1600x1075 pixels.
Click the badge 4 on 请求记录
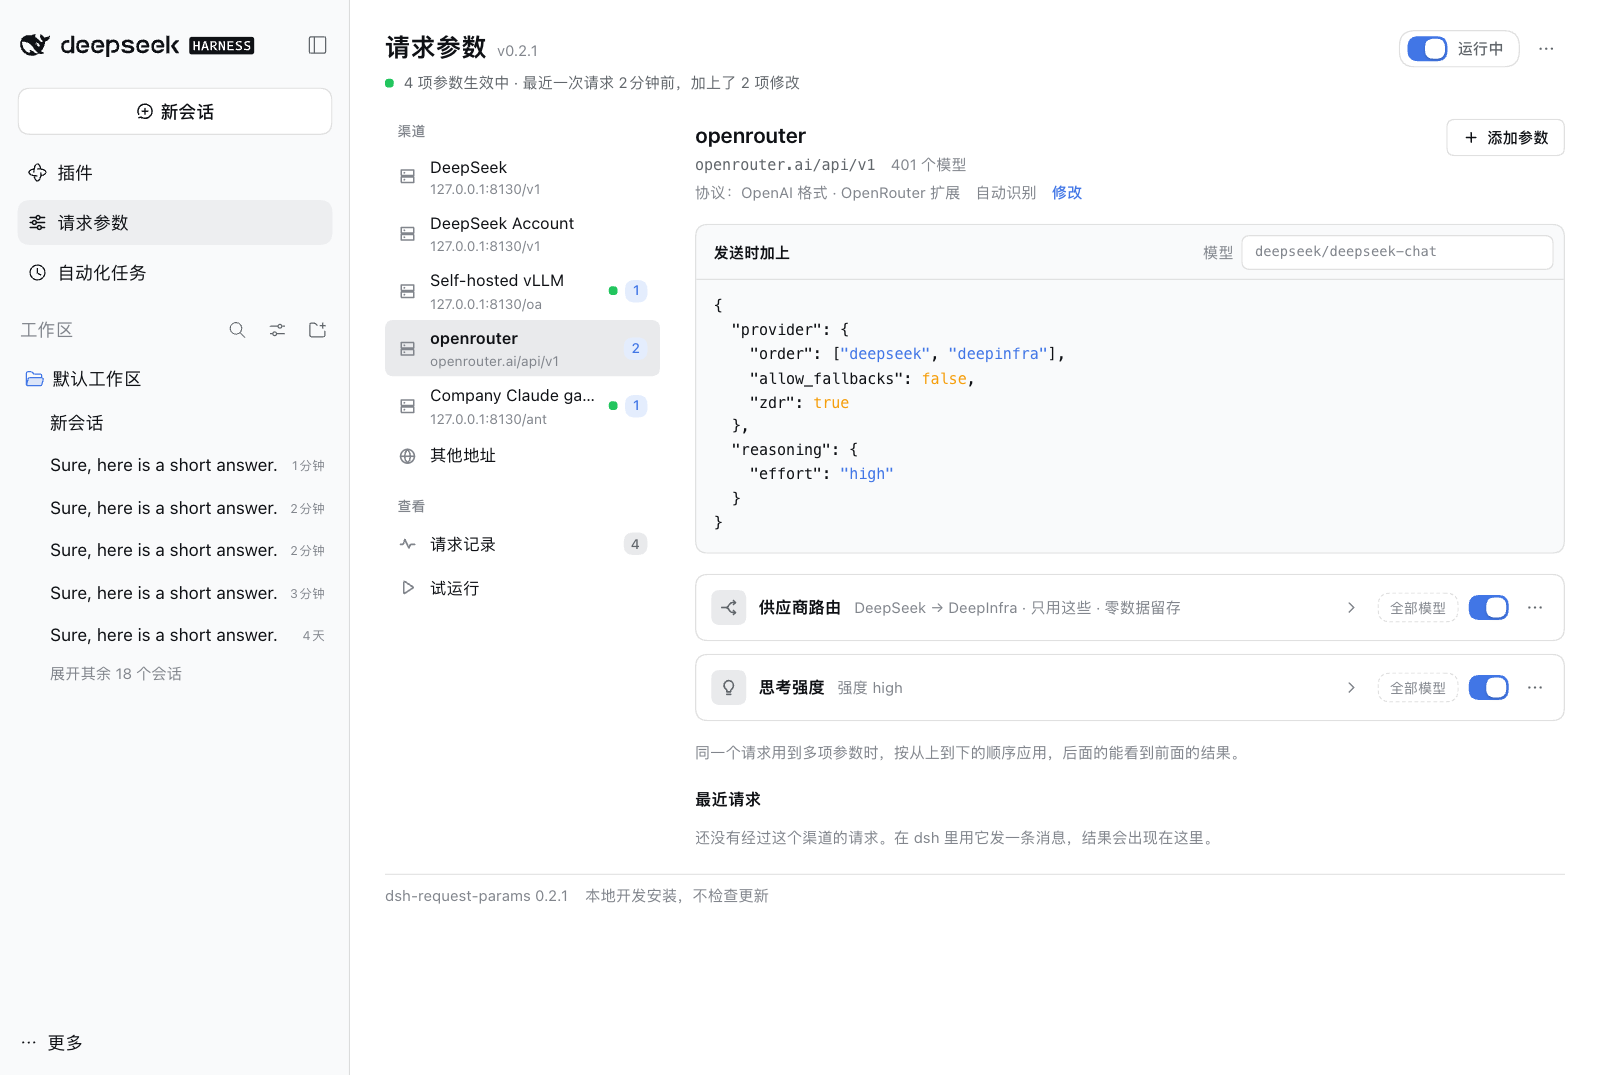pyautogui.click(x=635, y=544)
